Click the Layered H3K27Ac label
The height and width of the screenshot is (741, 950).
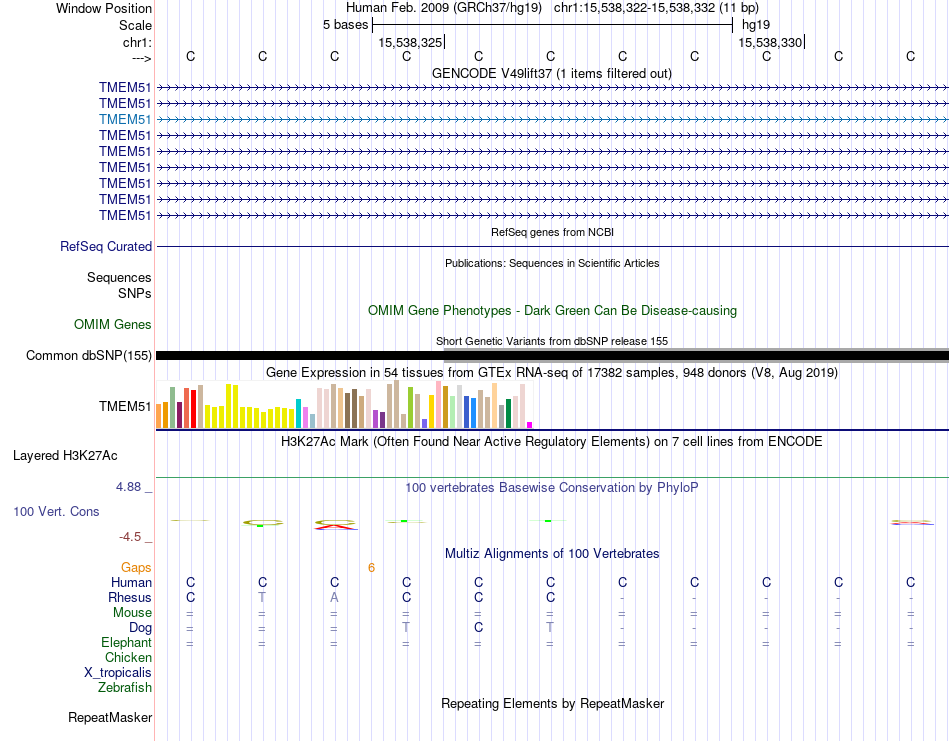click(65, 456)
